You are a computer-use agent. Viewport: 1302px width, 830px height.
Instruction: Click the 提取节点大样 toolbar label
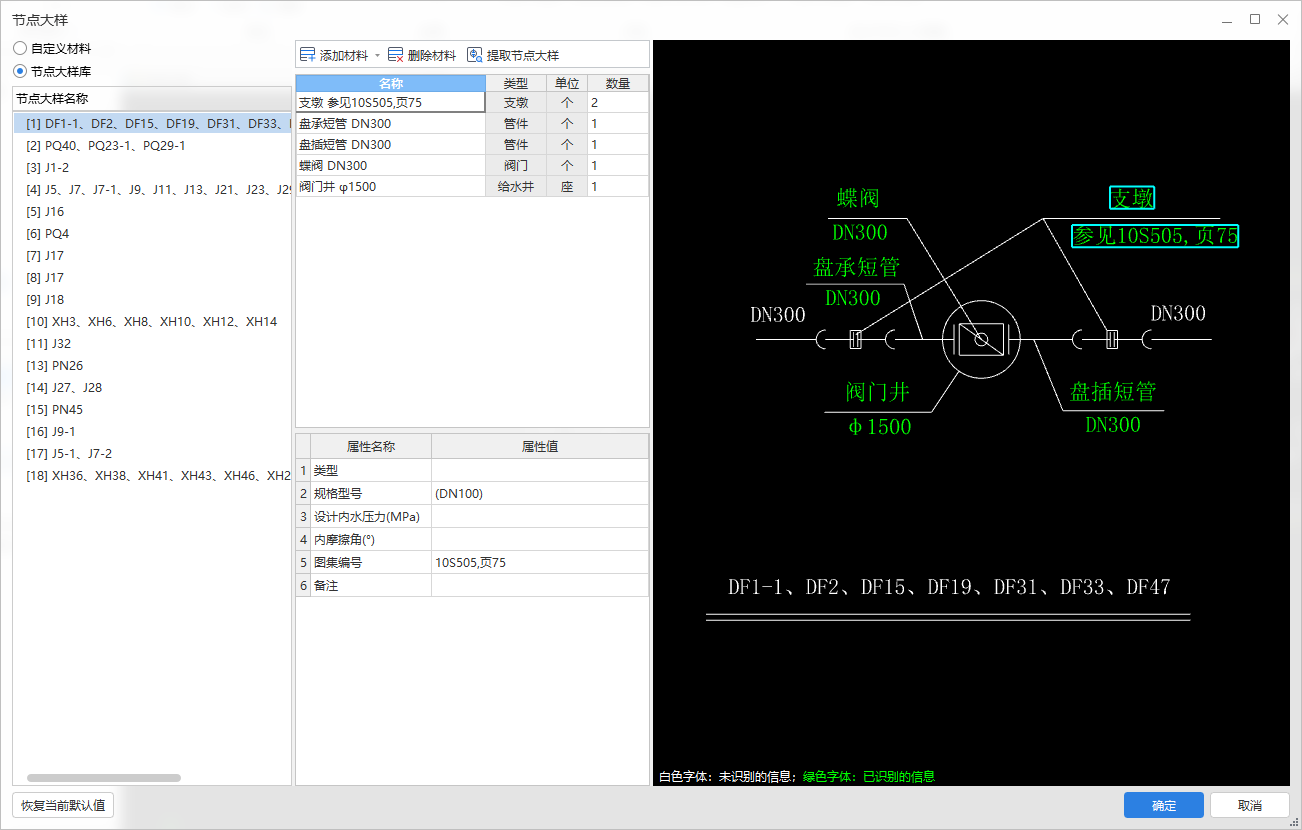(x=523, y=55)
